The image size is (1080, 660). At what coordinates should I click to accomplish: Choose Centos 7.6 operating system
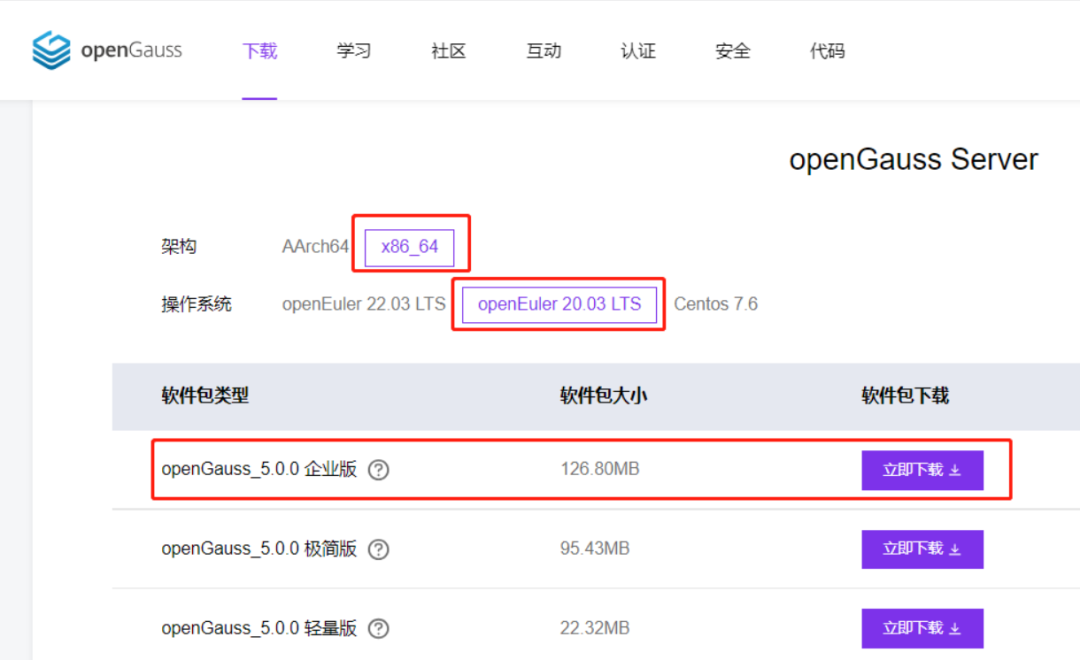[716, 304]
